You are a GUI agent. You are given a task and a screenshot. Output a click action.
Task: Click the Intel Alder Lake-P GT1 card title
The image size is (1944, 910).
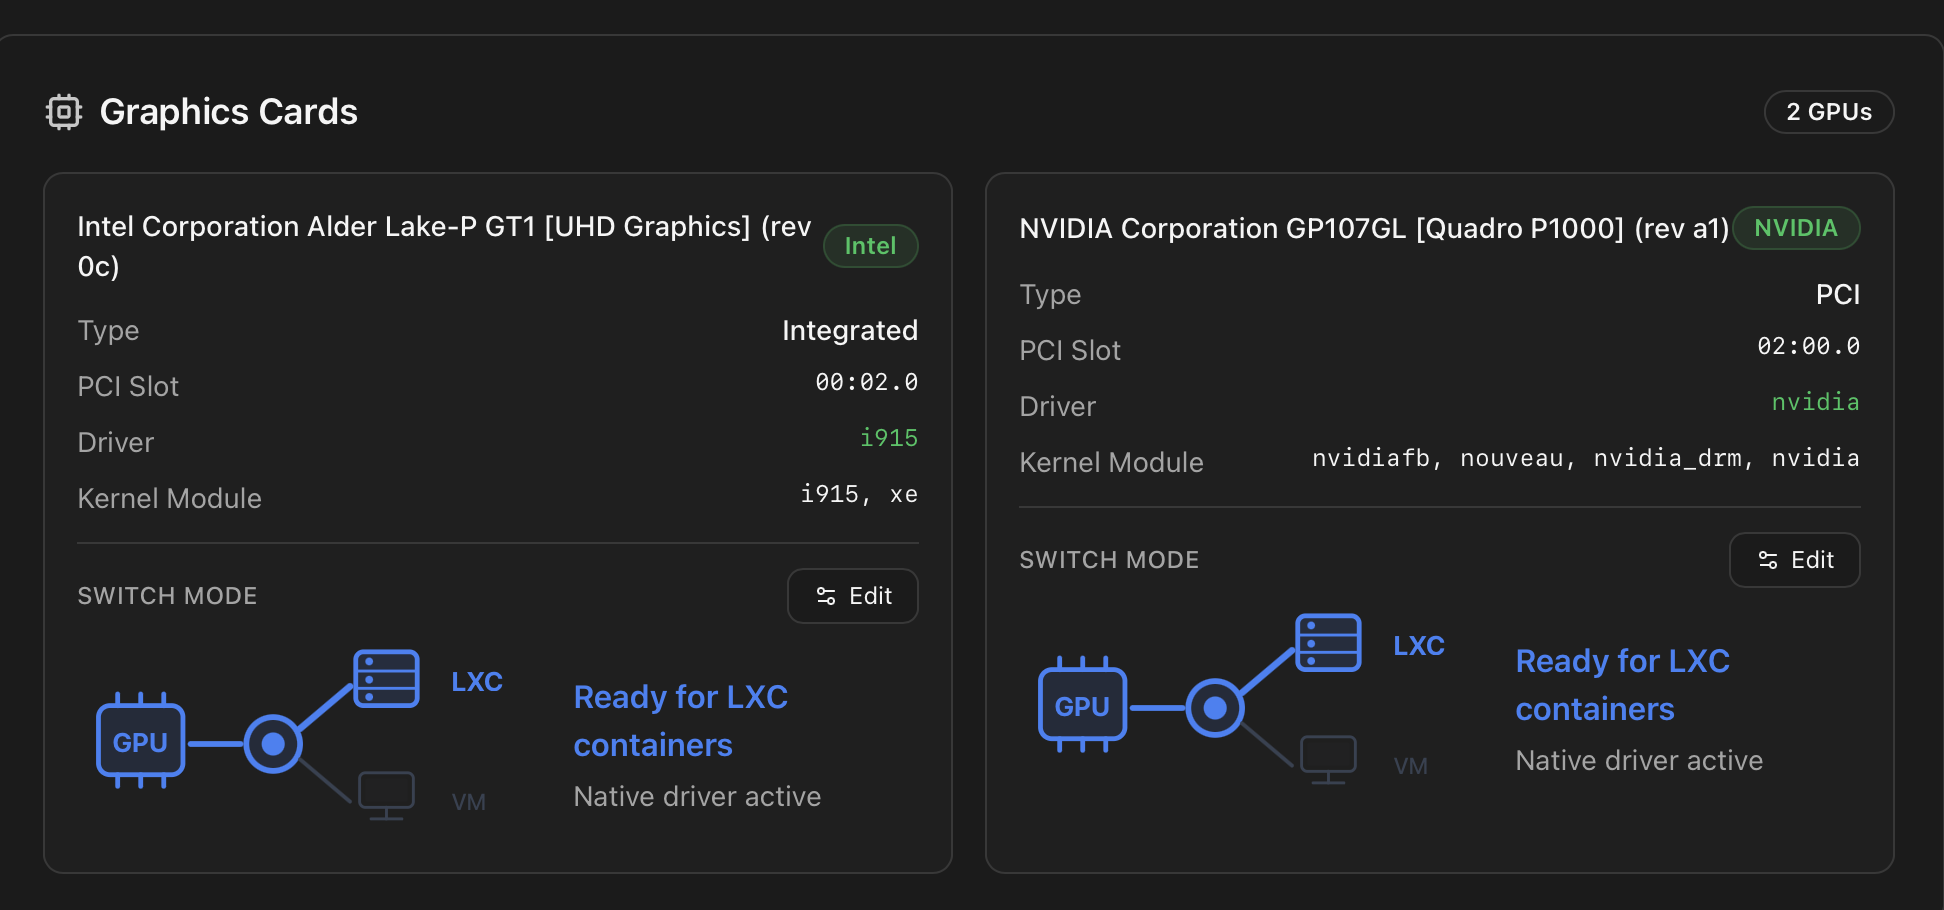click(444, 246)
